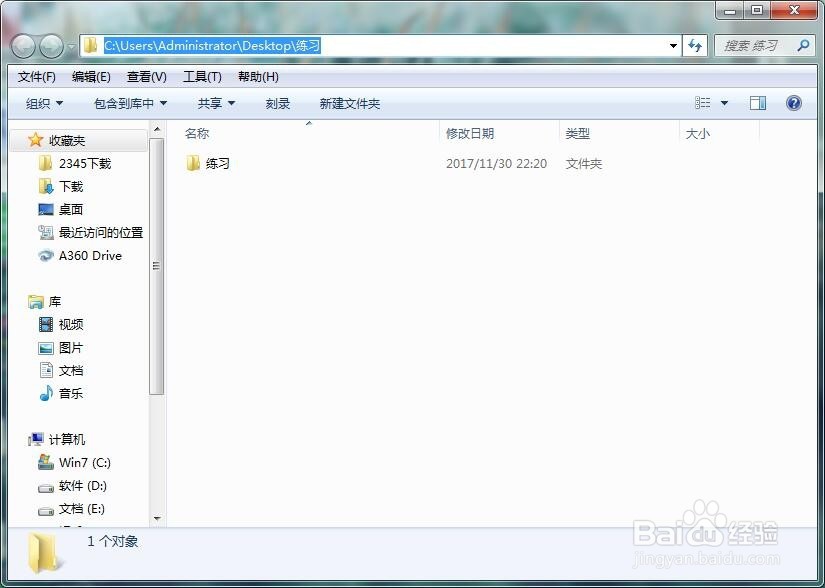Select the 音乐 library
825x588 pixels.
(x=68, y=393)
